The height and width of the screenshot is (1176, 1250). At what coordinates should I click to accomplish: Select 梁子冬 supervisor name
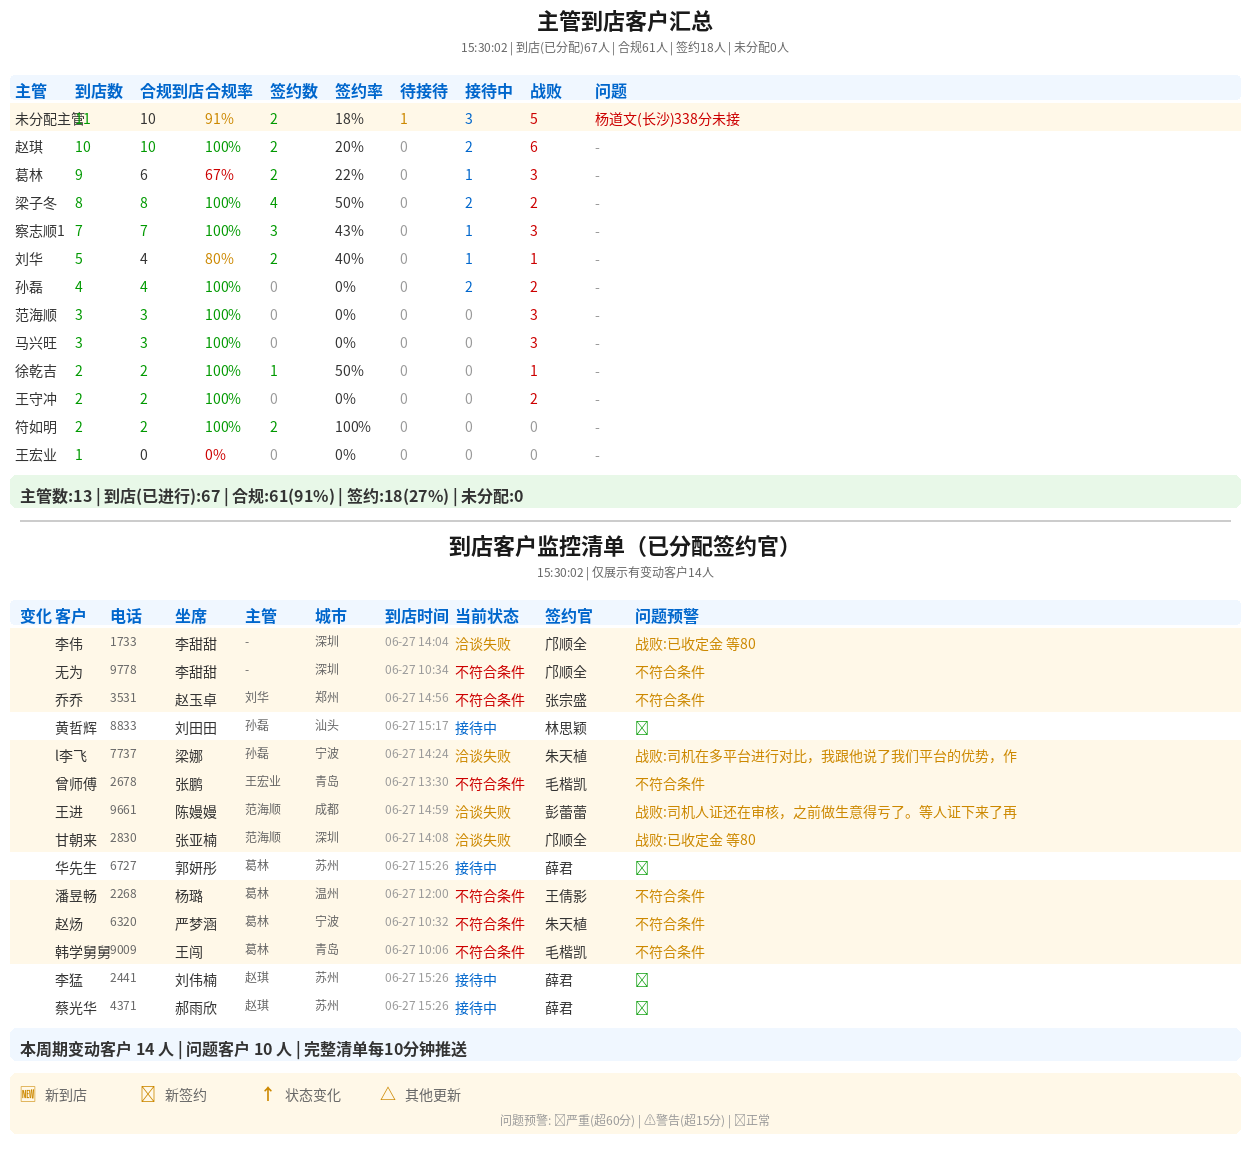click(x=36, y=203)
